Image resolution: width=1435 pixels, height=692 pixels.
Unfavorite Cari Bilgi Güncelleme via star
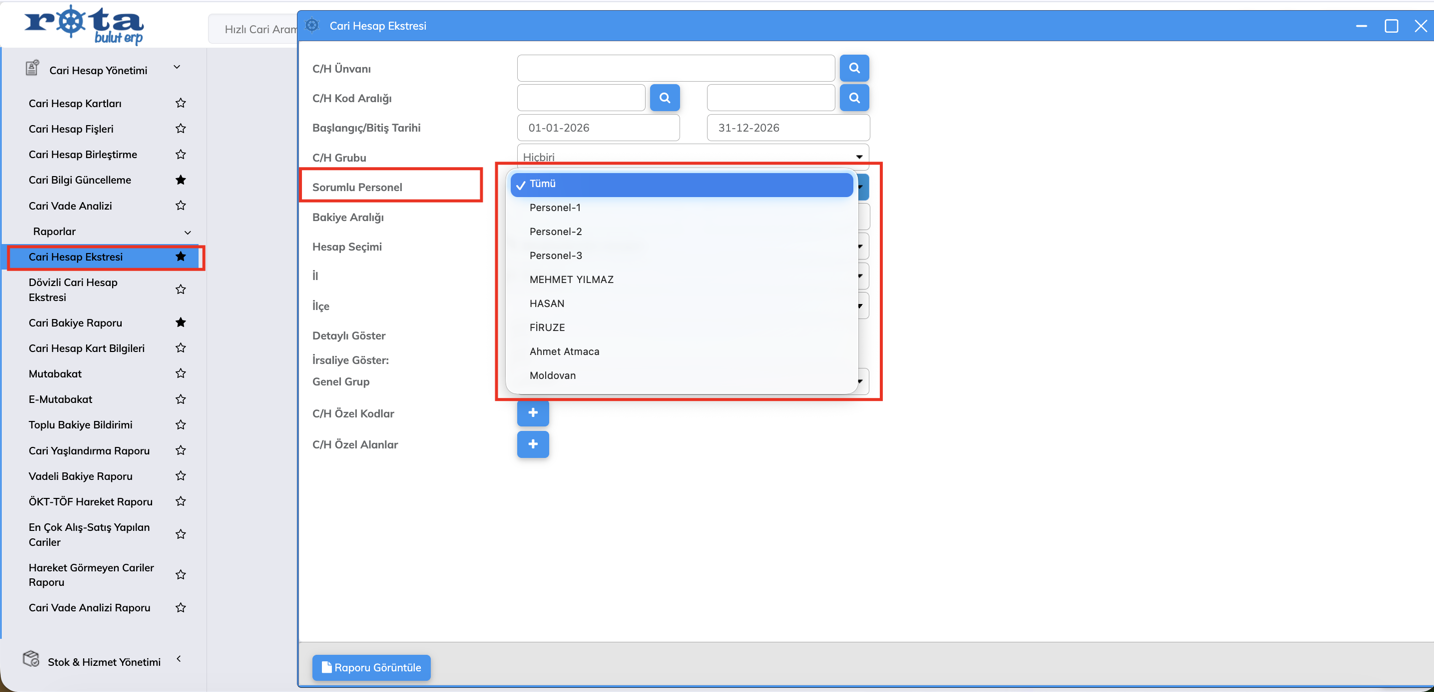pyautogui.click(x=181, y=180)
